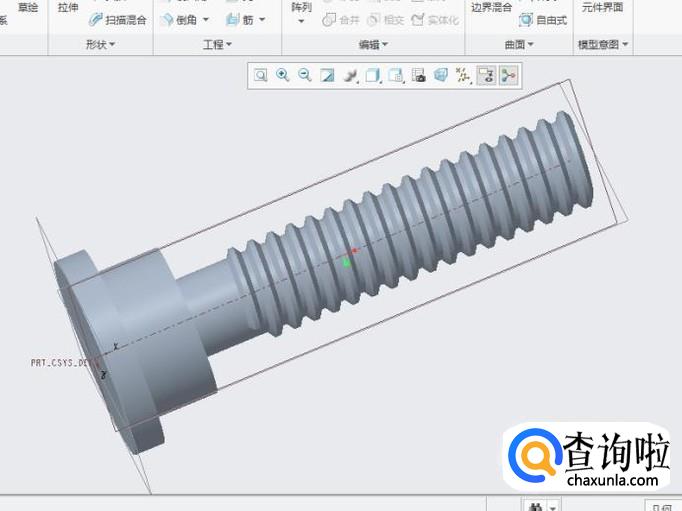Open the saved orientations box icon

point(373,76)
